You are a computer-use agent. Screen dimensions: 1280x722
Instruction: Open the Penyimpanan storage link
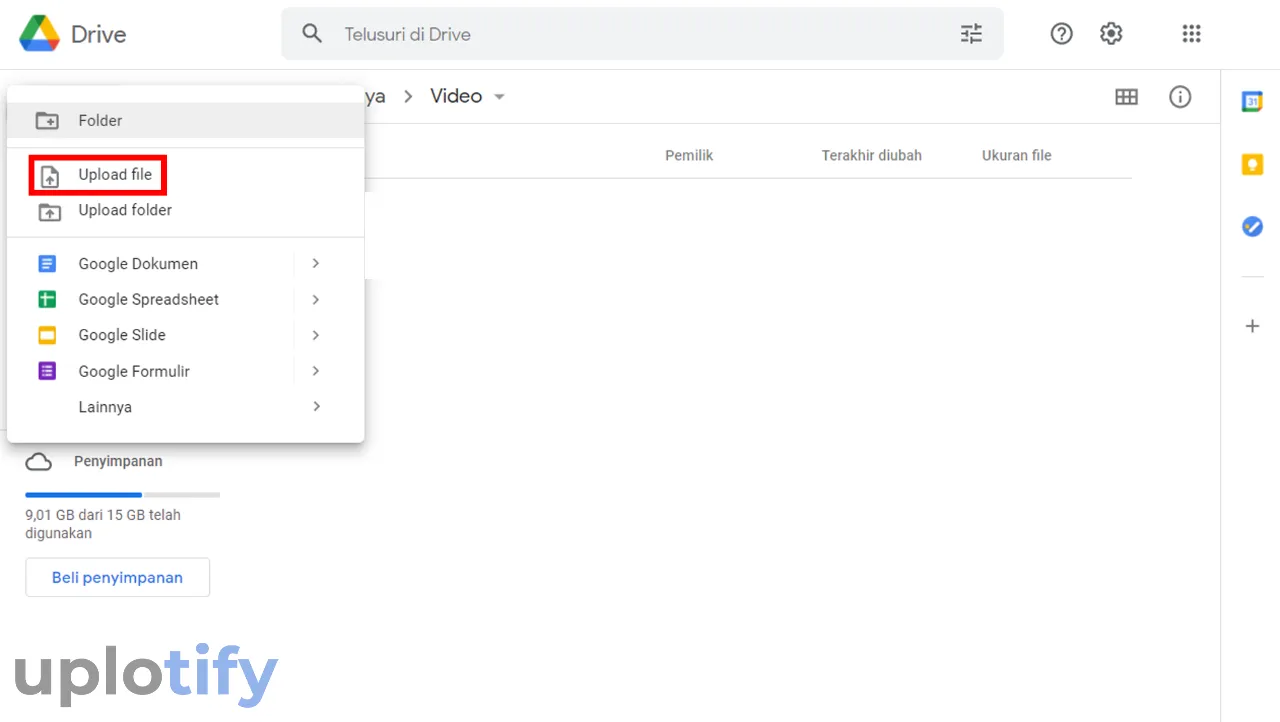(x=118, y=462)
